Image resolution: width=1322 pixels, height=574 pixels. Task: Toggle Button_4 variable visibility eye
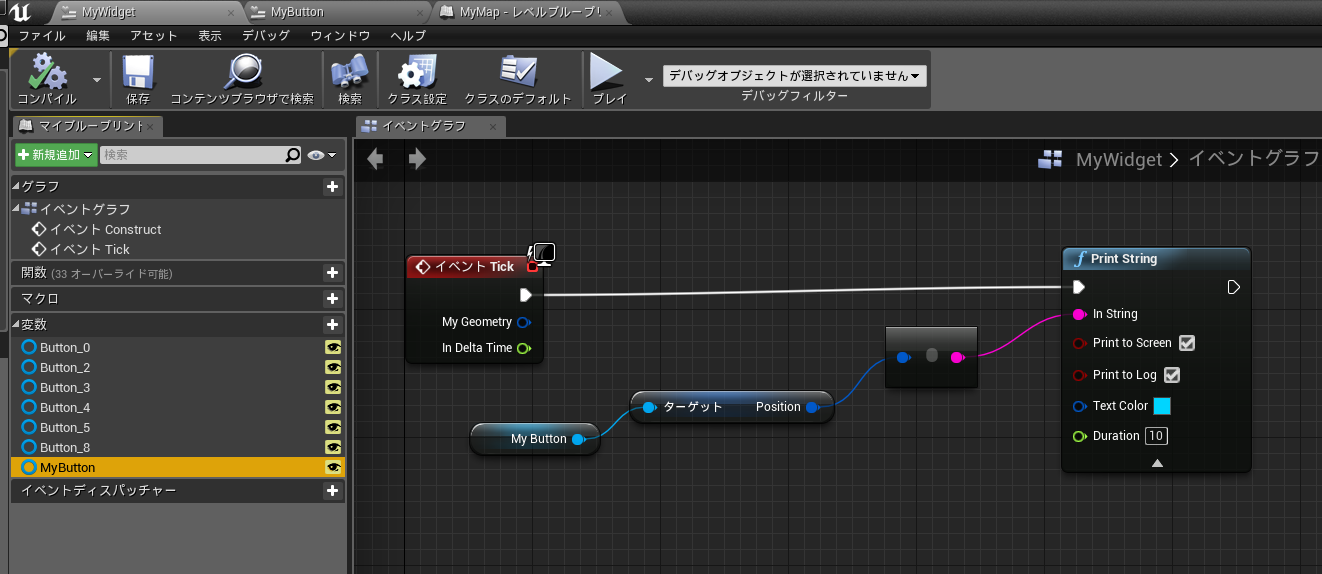(333, 407)
